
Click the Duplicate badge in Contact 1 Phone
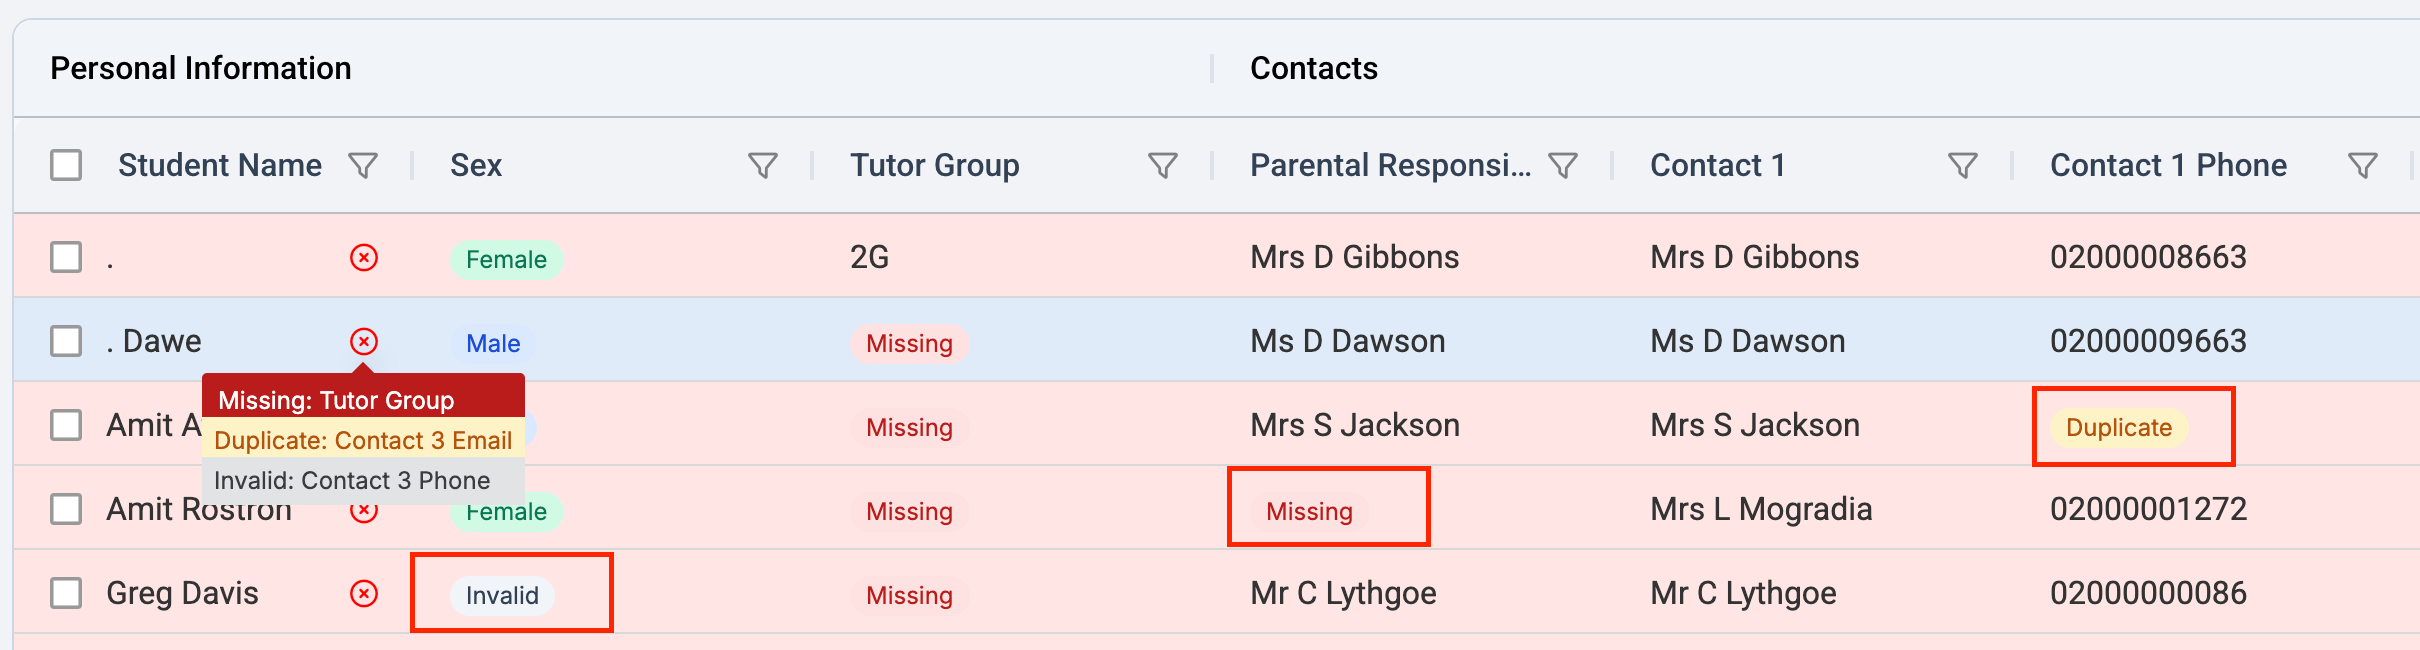point(2118,427)
